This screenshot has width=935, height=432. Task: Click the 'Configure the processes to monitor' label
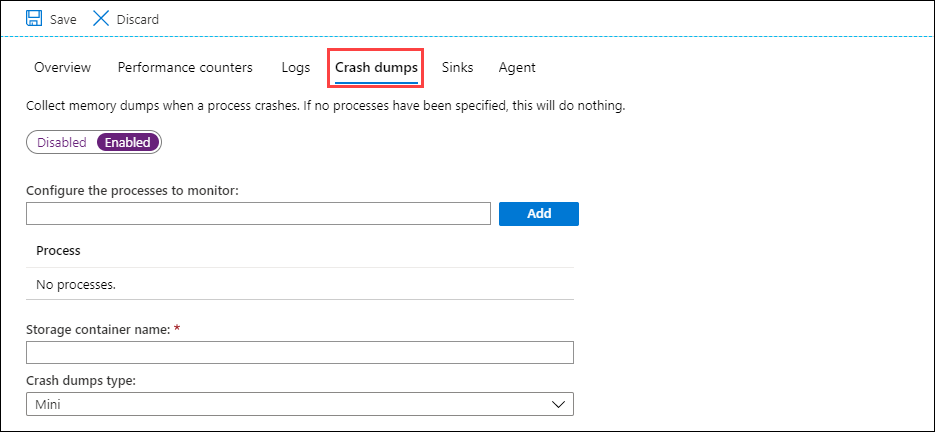(132, 190)
